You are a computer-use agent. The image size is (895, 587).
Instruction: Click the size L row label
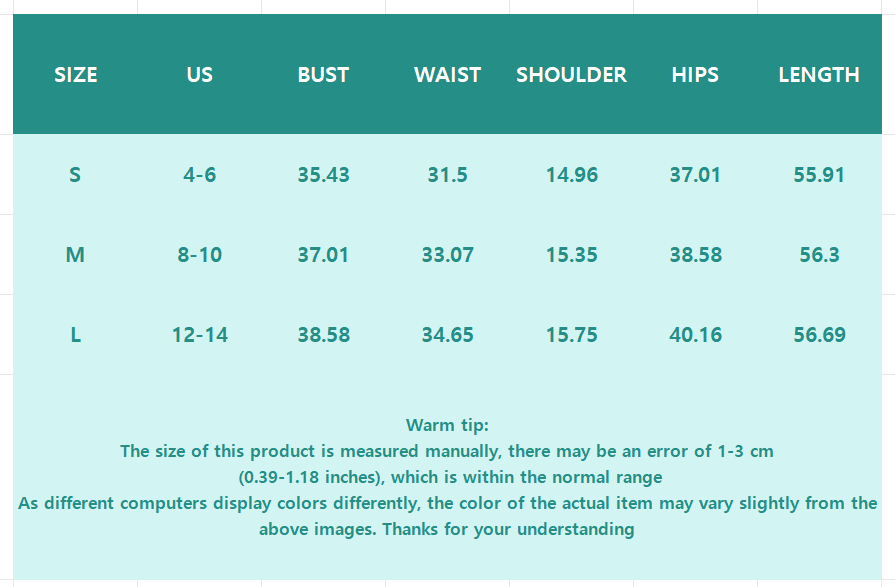click(x=75, y=335)
